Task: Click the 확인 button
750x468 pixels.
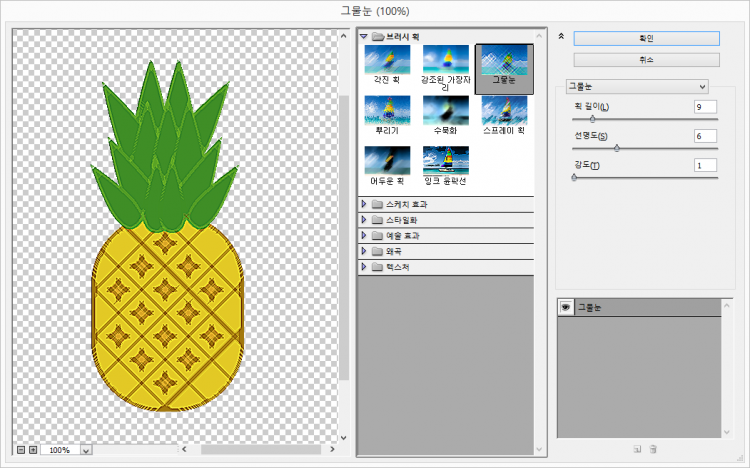Action: coord(646,37)
